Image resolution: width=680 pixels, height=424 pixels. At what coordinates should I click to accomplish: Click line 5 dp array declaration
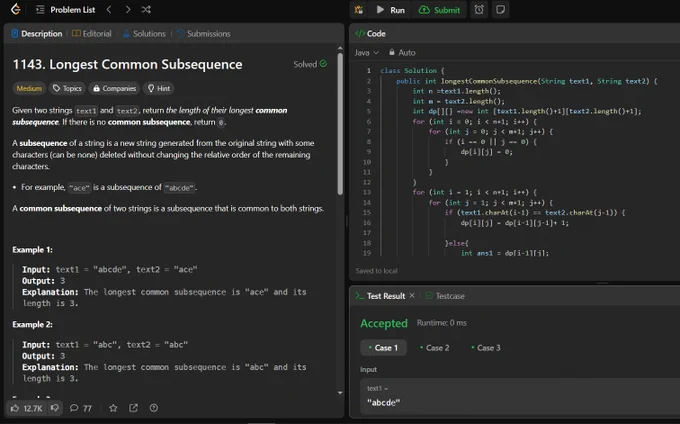526,111
